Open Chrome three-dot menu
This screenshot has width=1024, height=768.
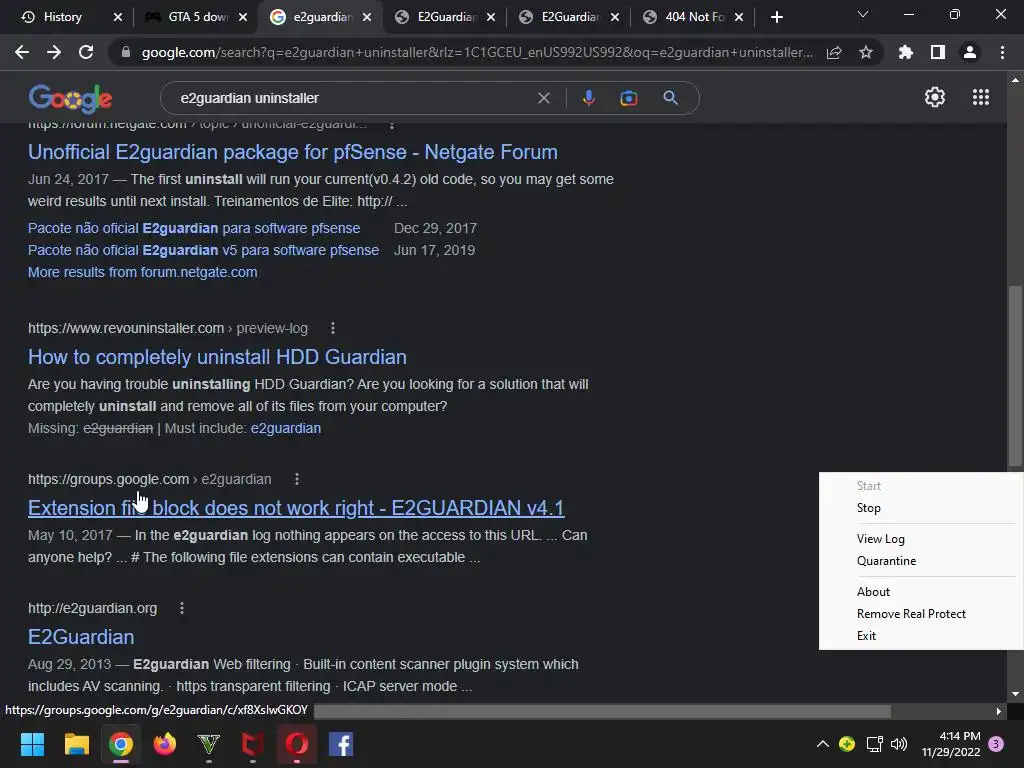coord(1002,52)
